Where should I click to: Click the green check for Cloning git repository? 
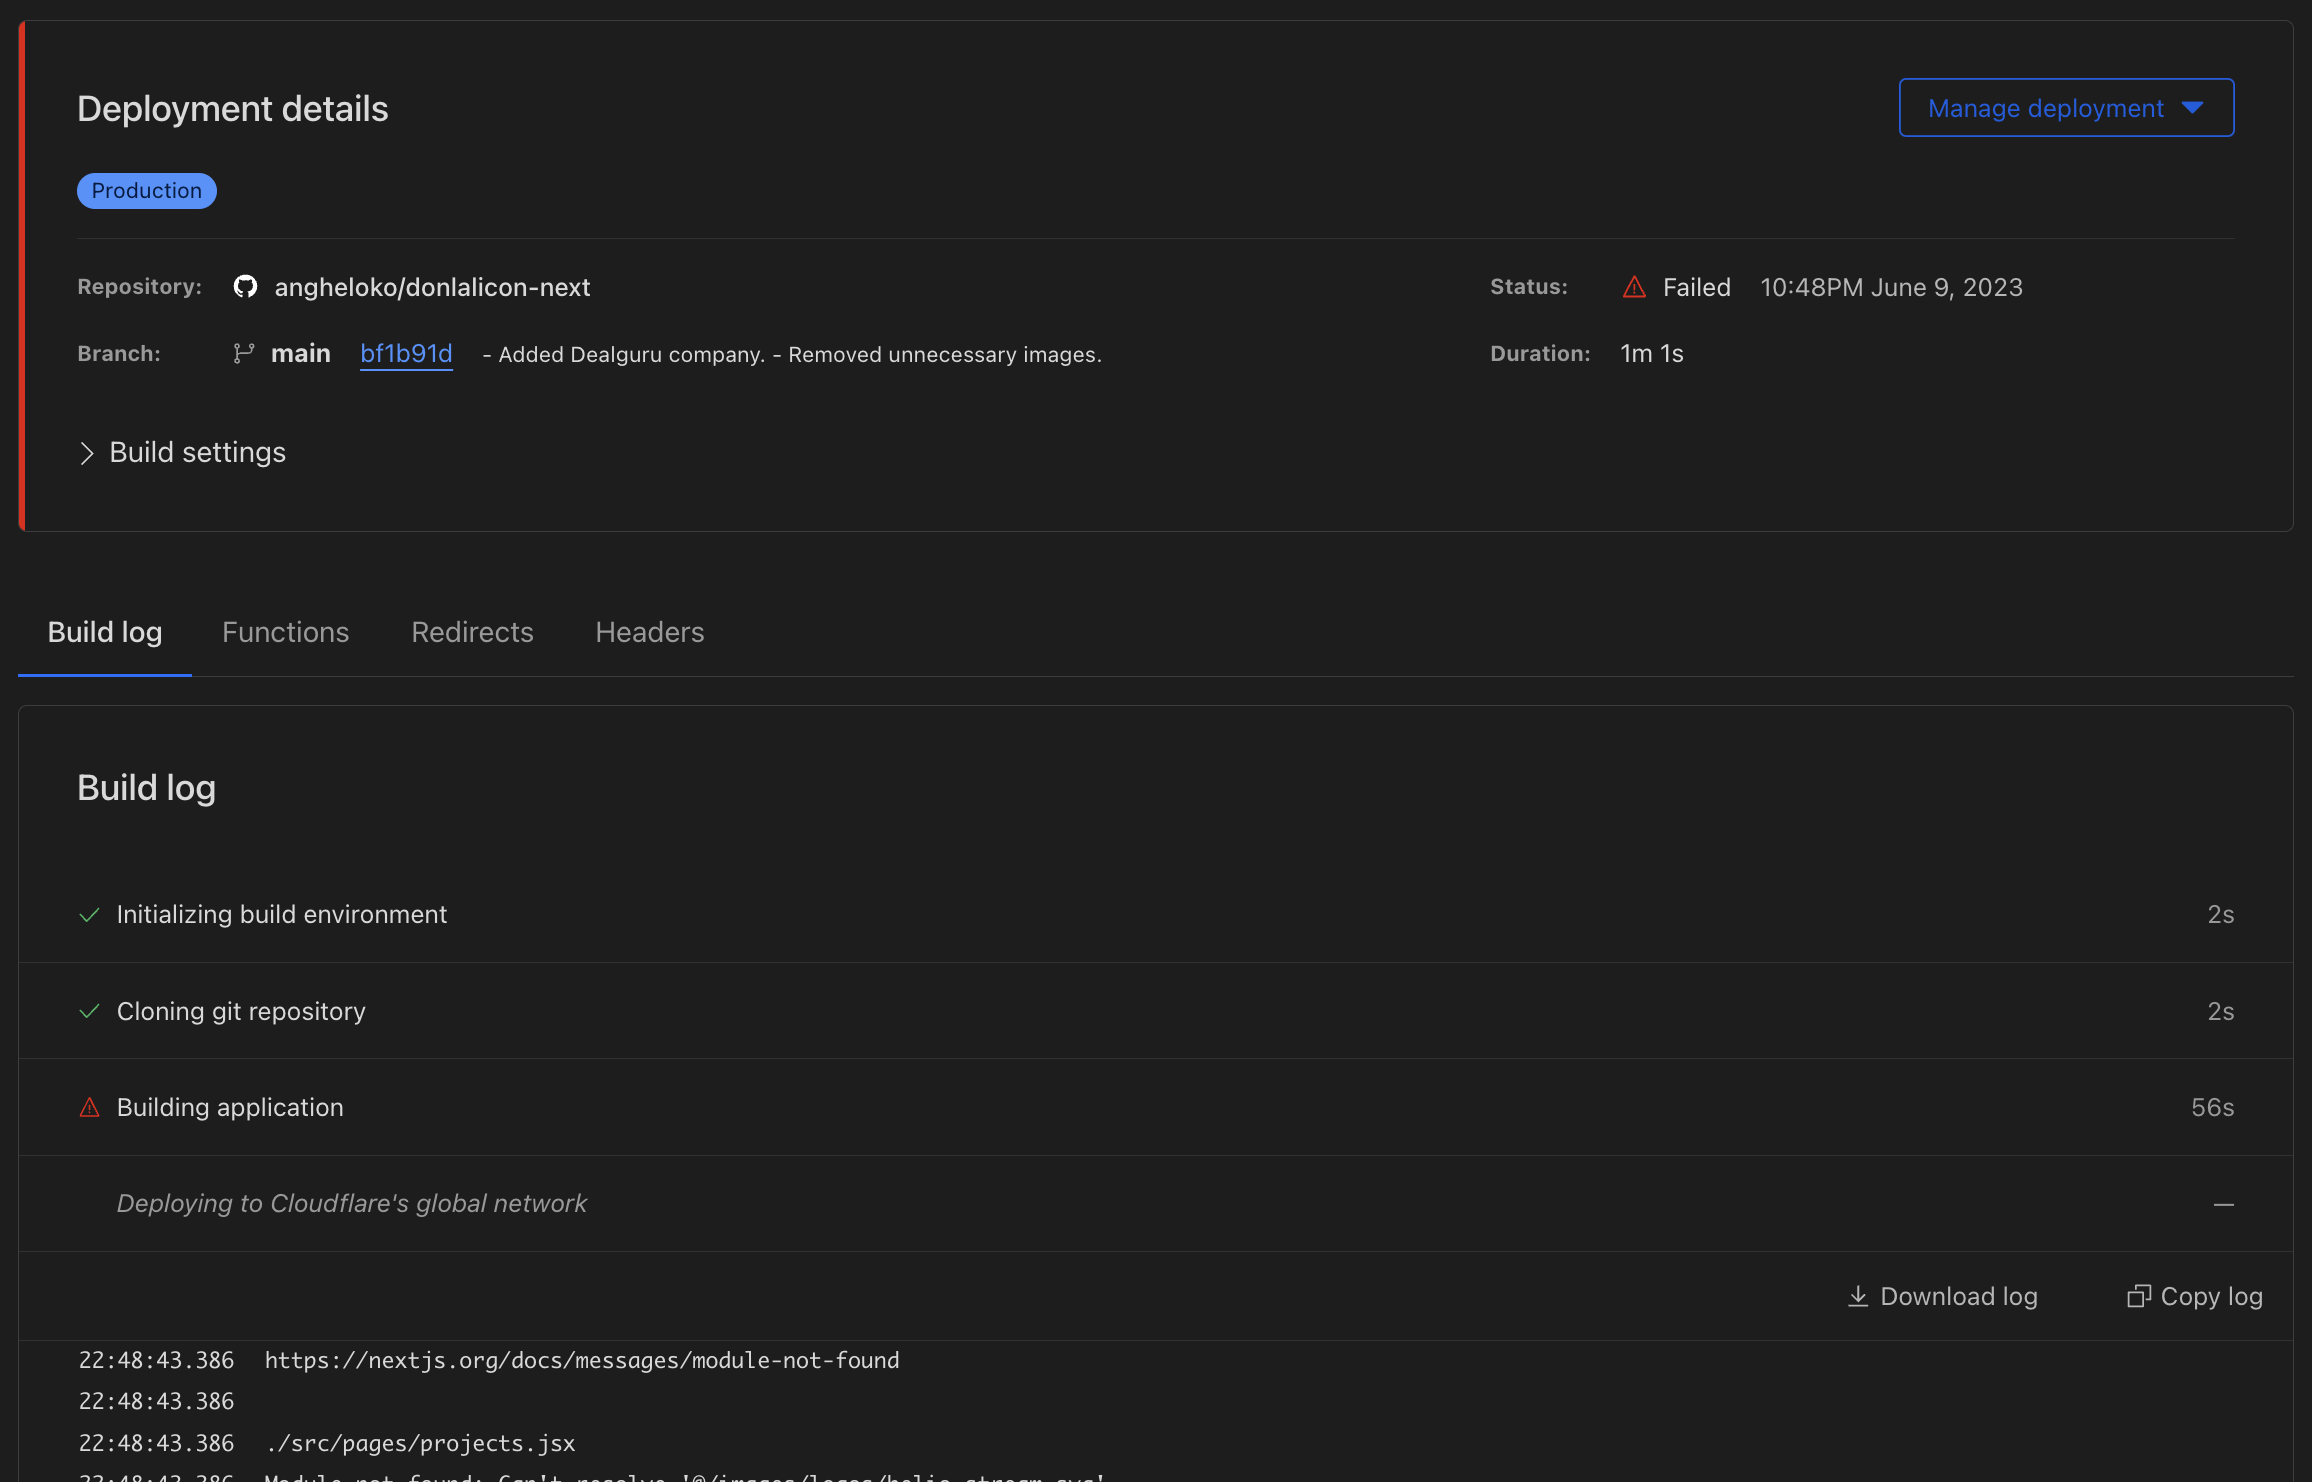tap(90, 1012)
